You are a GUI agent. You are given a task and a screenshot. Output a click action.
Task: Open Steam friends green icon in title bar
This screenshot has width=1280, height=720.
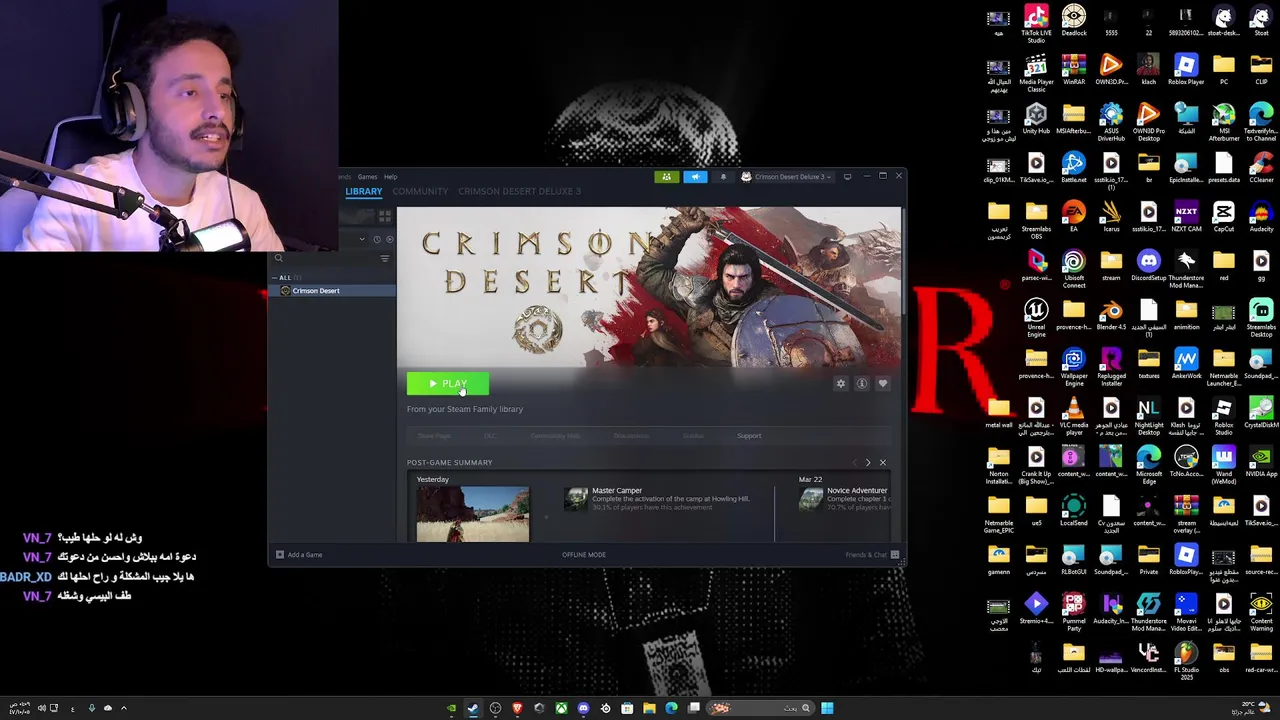[666, 177]
